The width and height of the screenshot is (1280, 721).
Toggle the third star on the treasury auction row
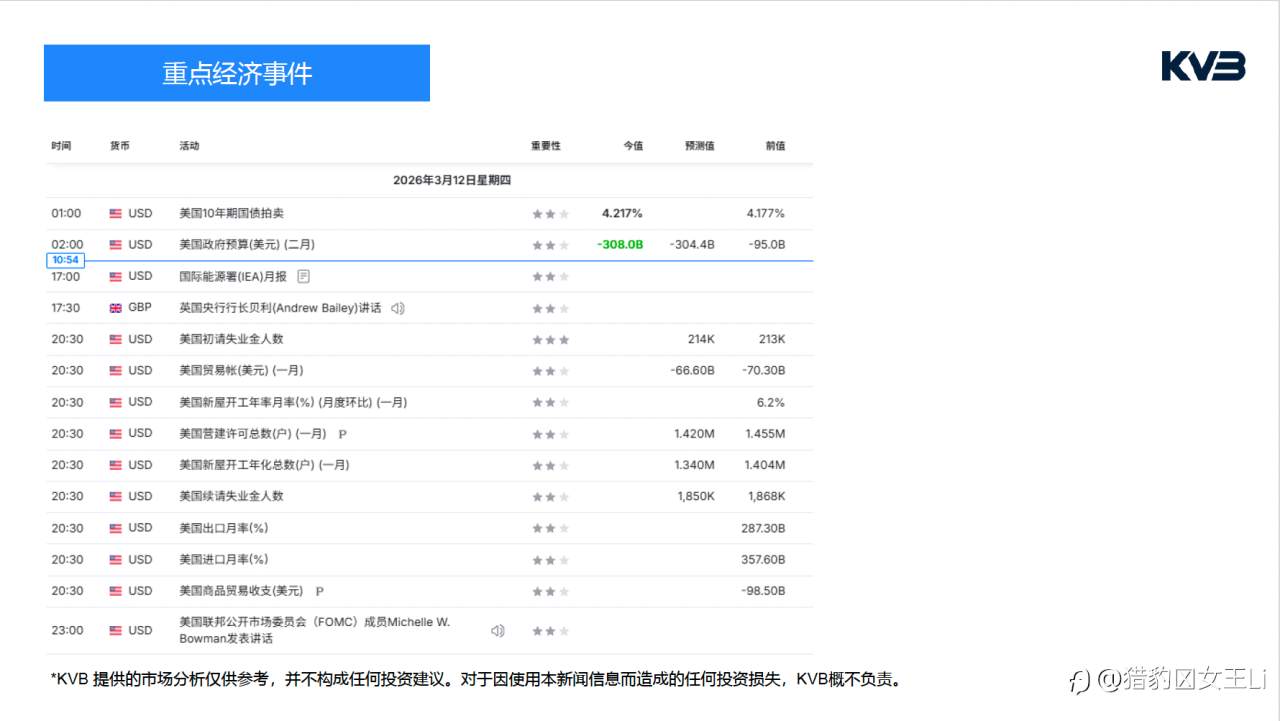(x=565, y=213)
